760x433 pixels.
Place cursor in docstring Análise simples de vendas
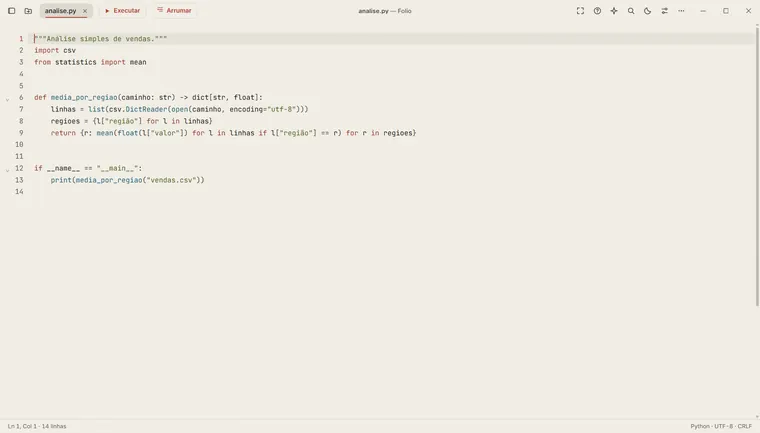click(100, 38)
